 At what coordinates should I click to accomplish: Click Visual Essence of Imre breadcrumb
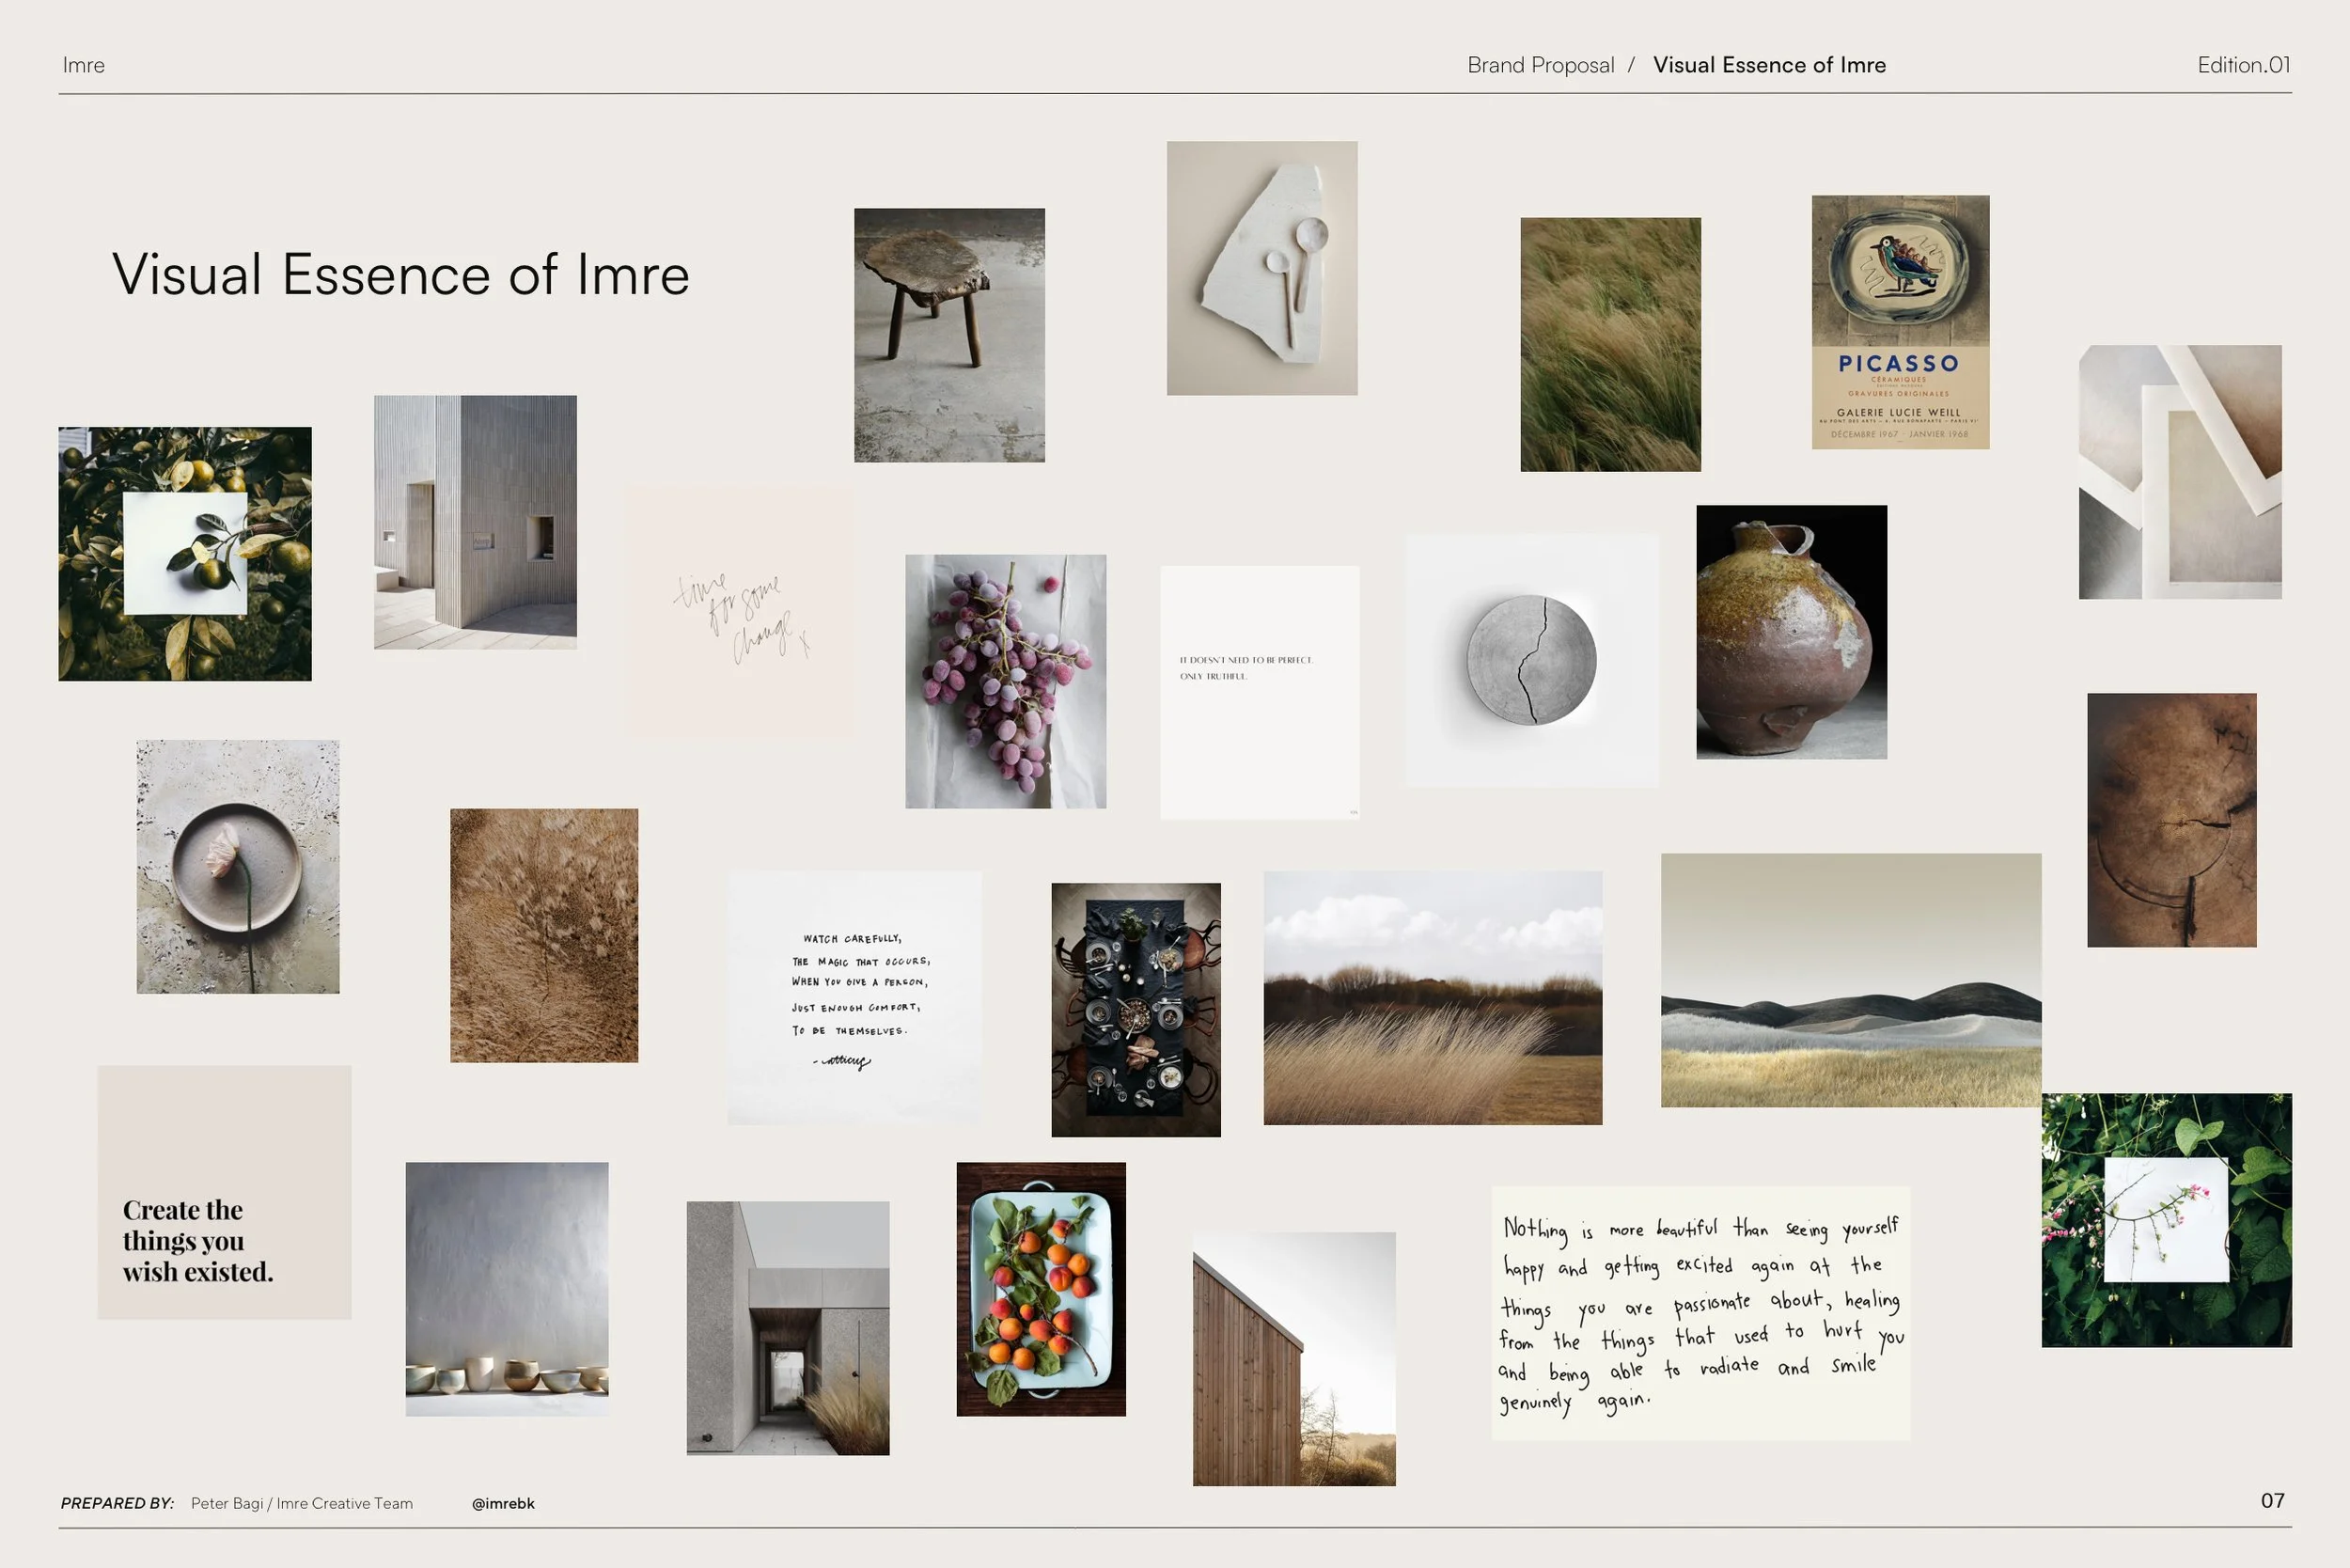point(1769,65)
